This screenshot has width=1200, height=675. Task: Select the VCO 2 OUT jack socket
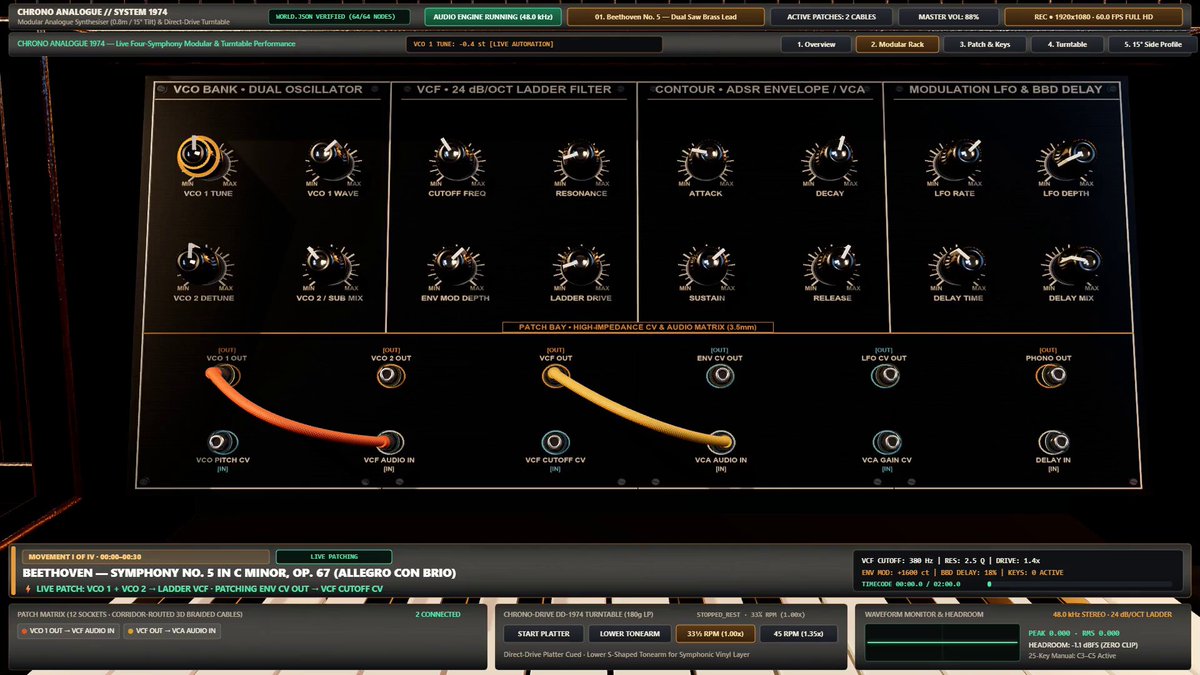pos(391,376)
